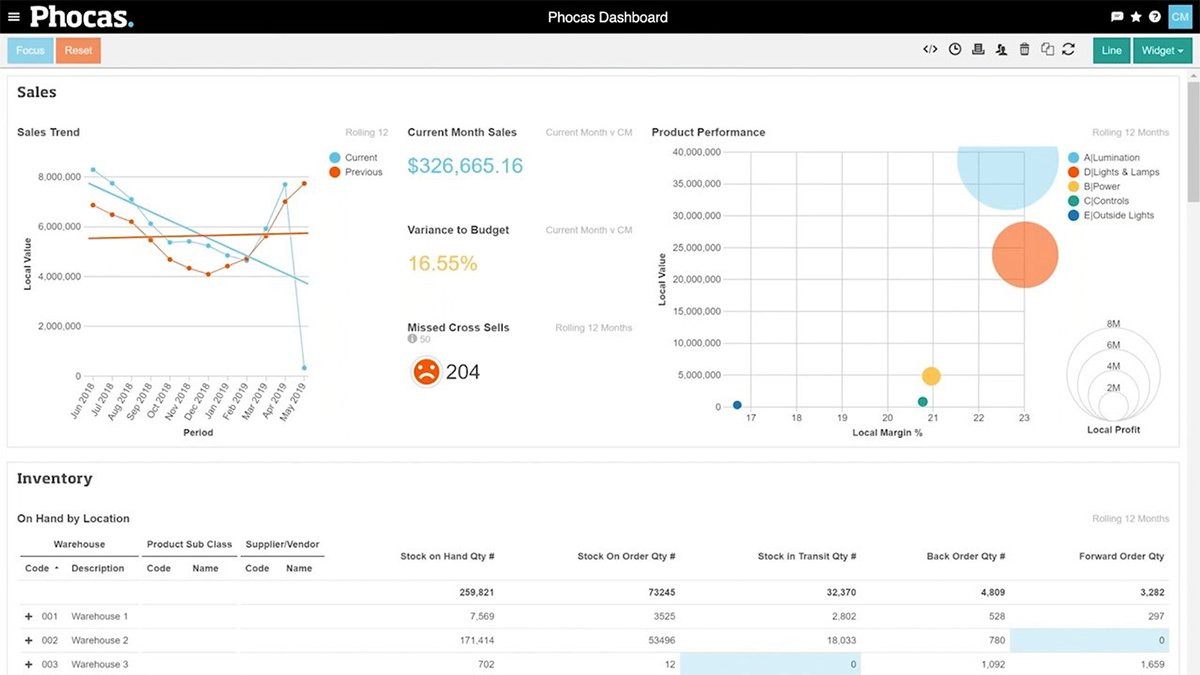Open the time period history icon
The height and width of the screenshot is (675, 1200).
click(954, 48)
